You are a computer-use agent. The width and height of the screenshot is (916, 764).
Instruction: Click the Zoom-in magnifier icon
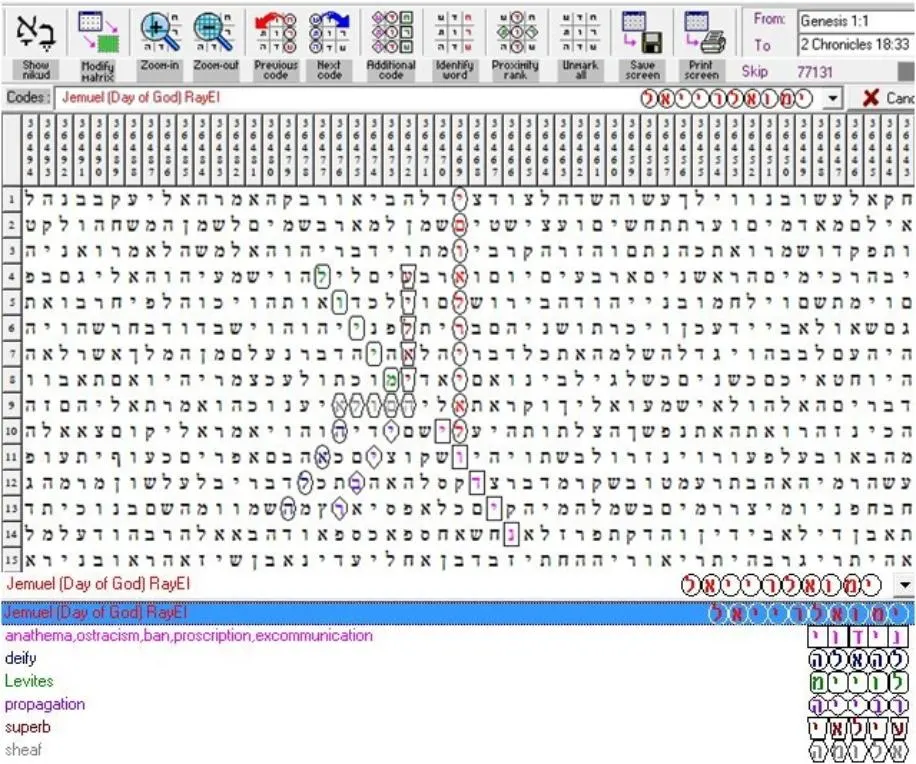[x=159, y=33]
